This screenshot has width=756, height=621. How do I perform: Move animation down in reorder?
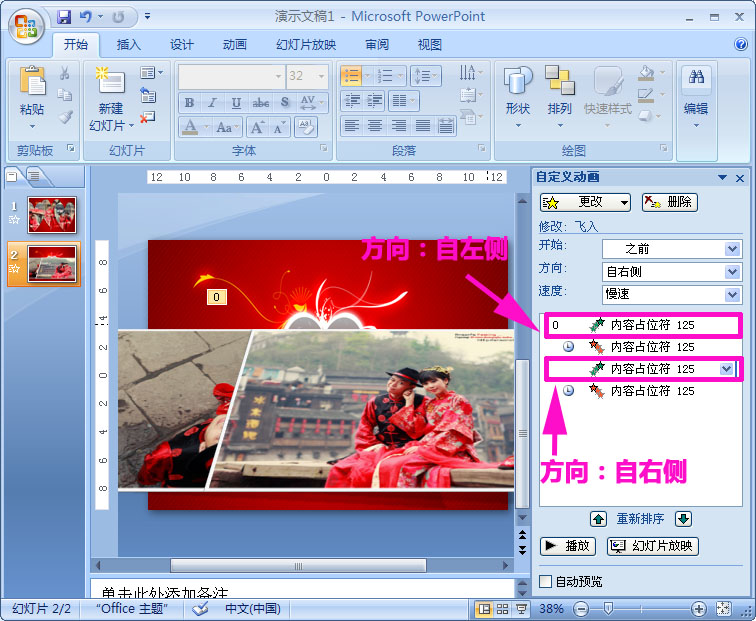pyautogui.click(x=684, y=519)
